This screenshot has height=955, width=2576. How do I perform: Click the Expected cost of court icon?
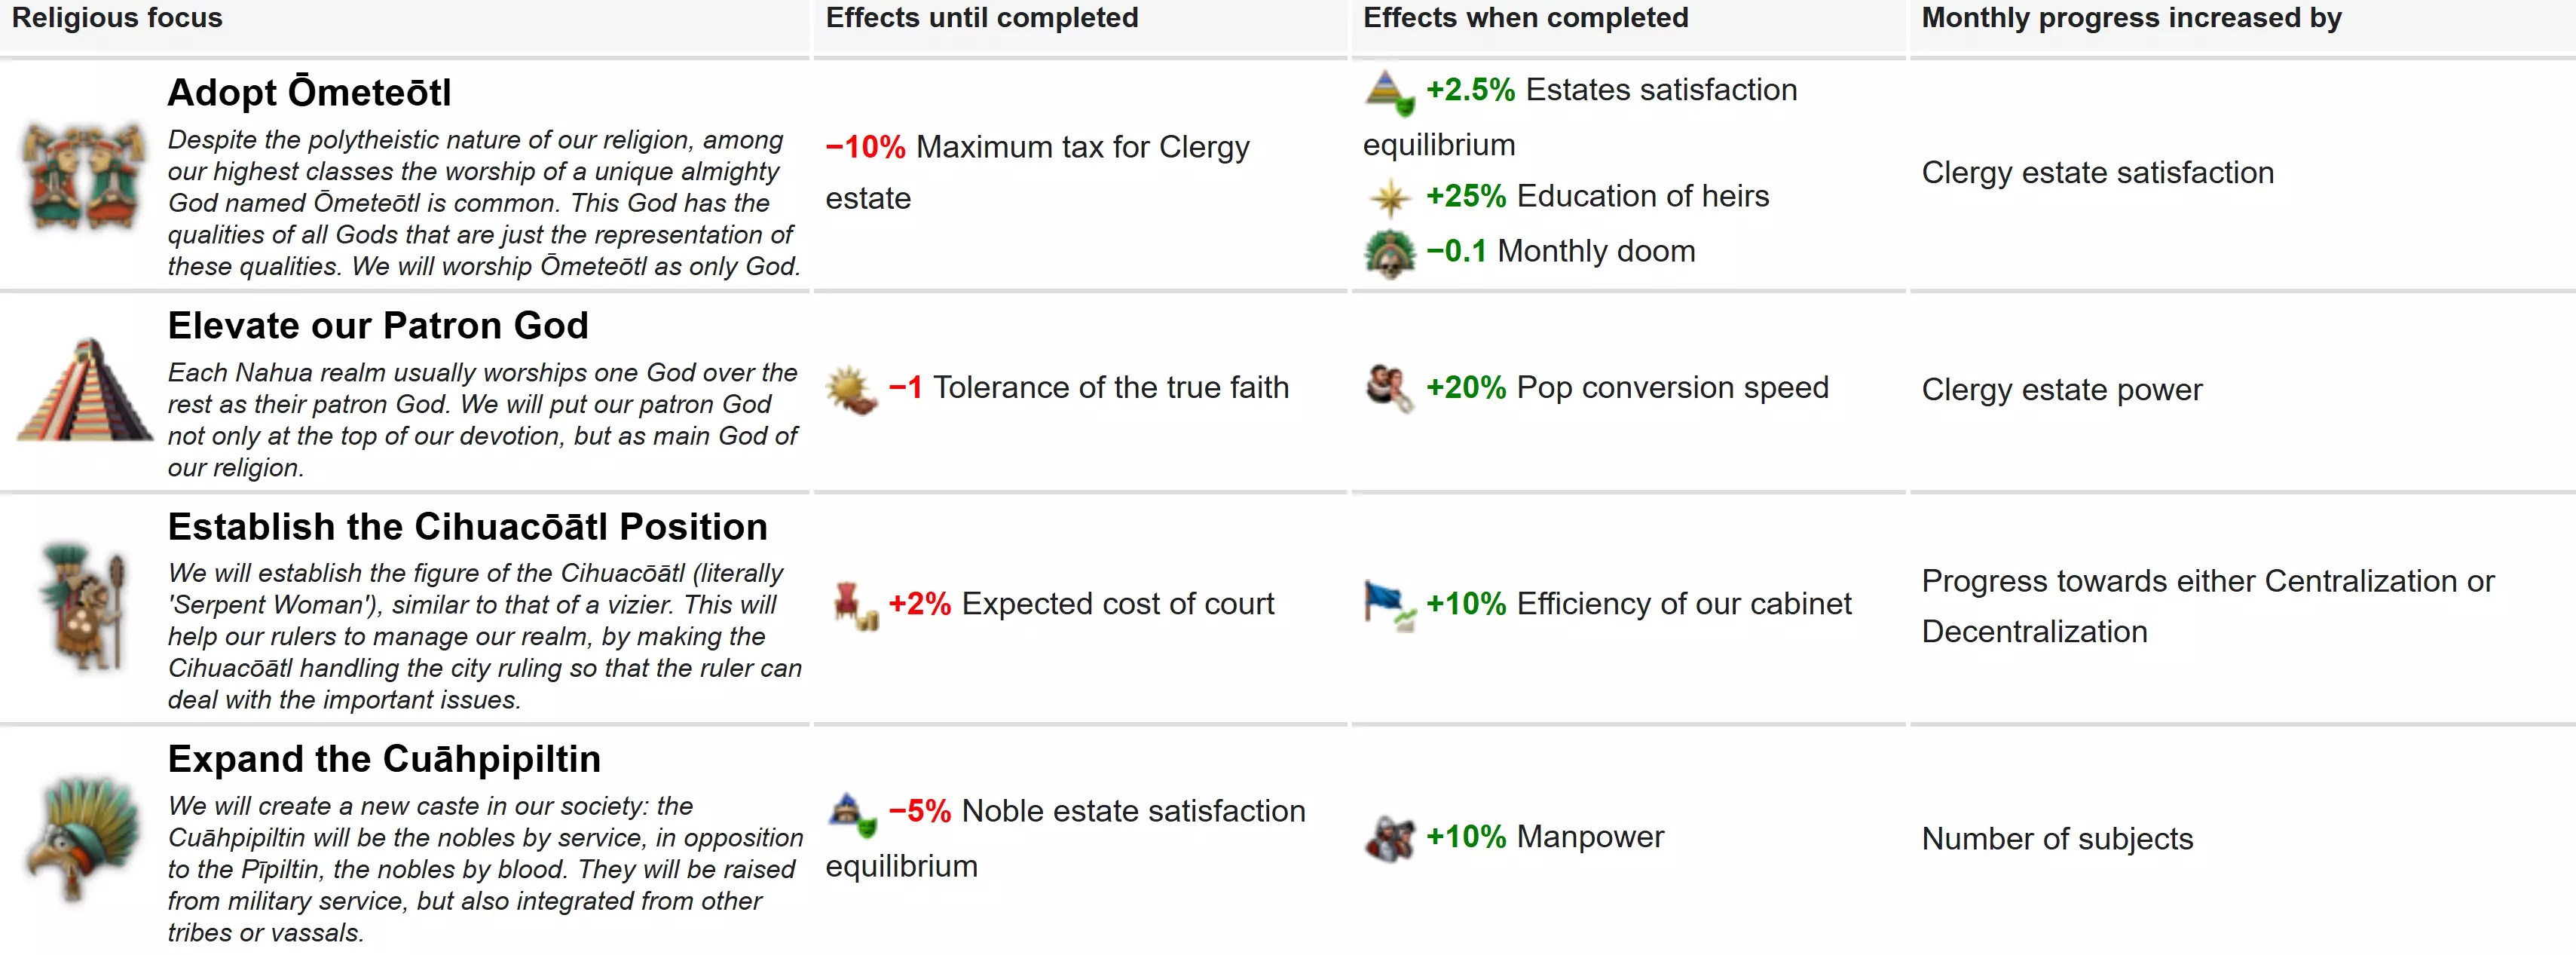click(854, 606)
